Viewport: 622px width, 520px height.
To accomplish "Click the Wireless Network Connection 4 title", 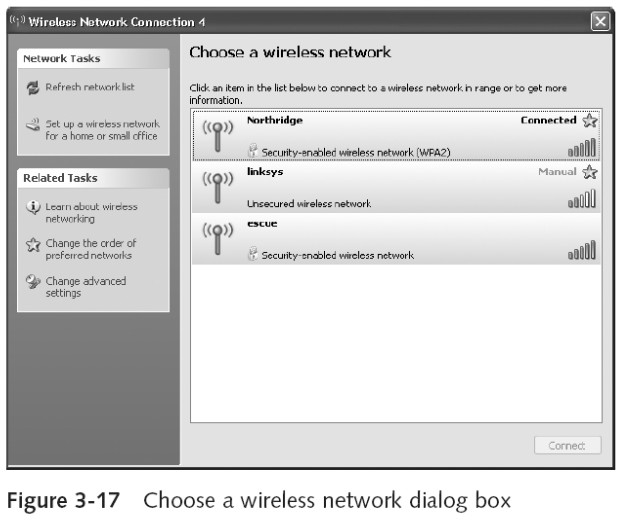I will coord(117,22).
